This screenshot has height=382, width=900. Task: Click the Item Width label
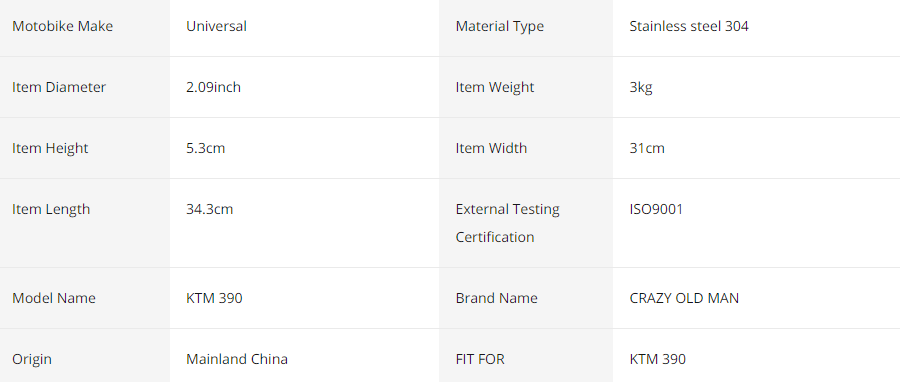491,148
